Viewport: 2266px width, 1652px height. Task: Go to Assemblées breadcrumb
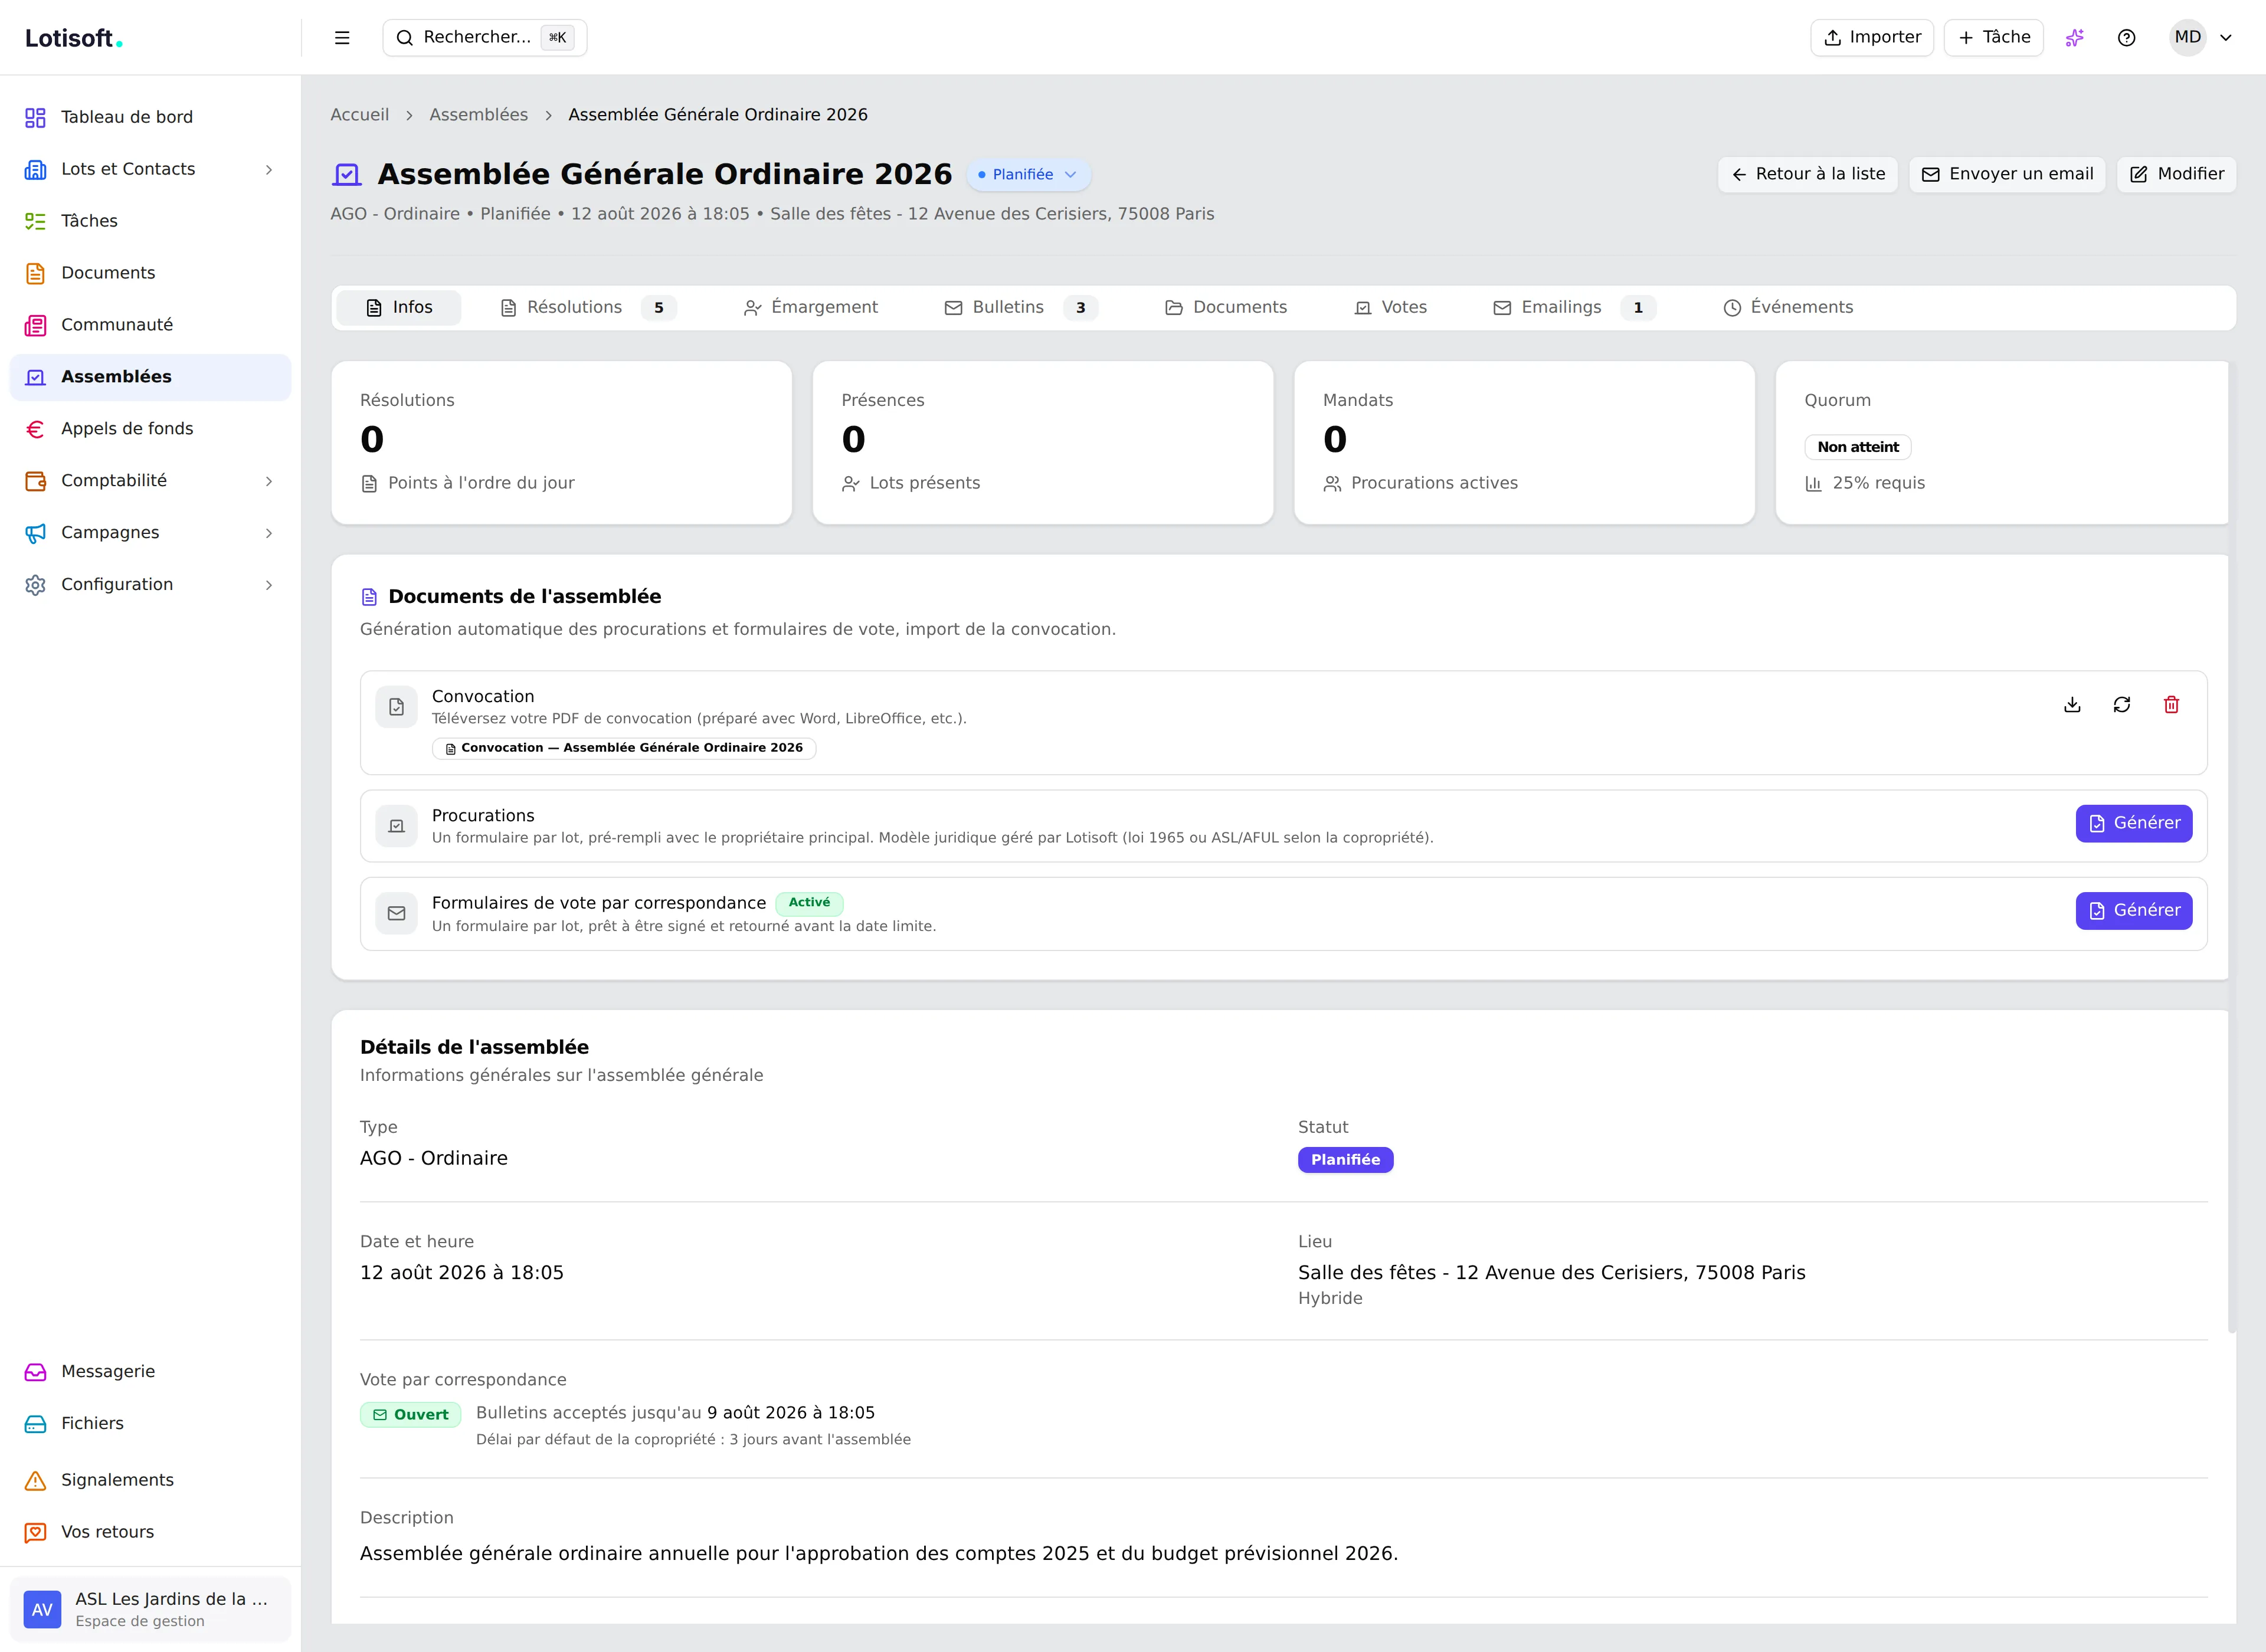(479, 115)
